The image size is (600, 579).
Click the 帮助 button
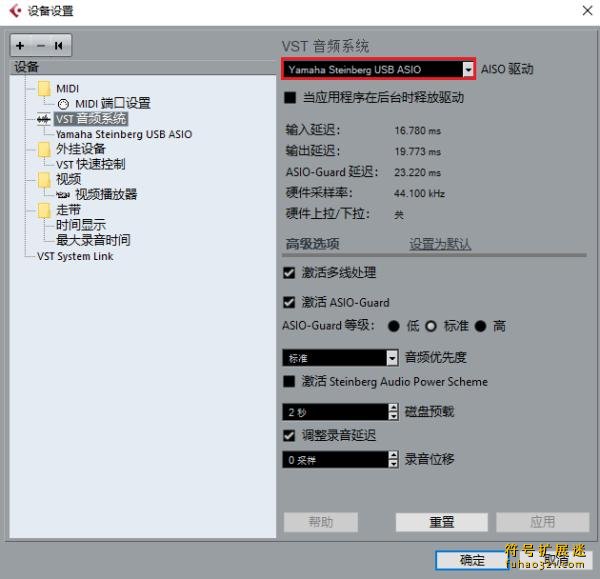click(x=321, y=522)
